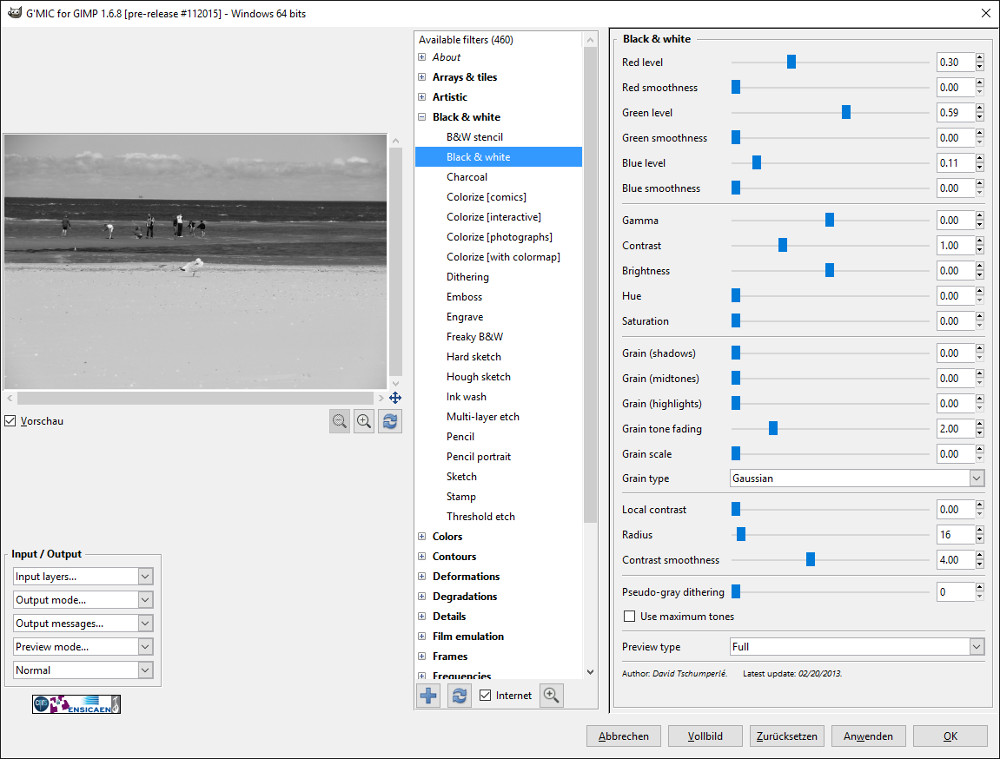Select the Pencil portrait filter

coord(478,457)
